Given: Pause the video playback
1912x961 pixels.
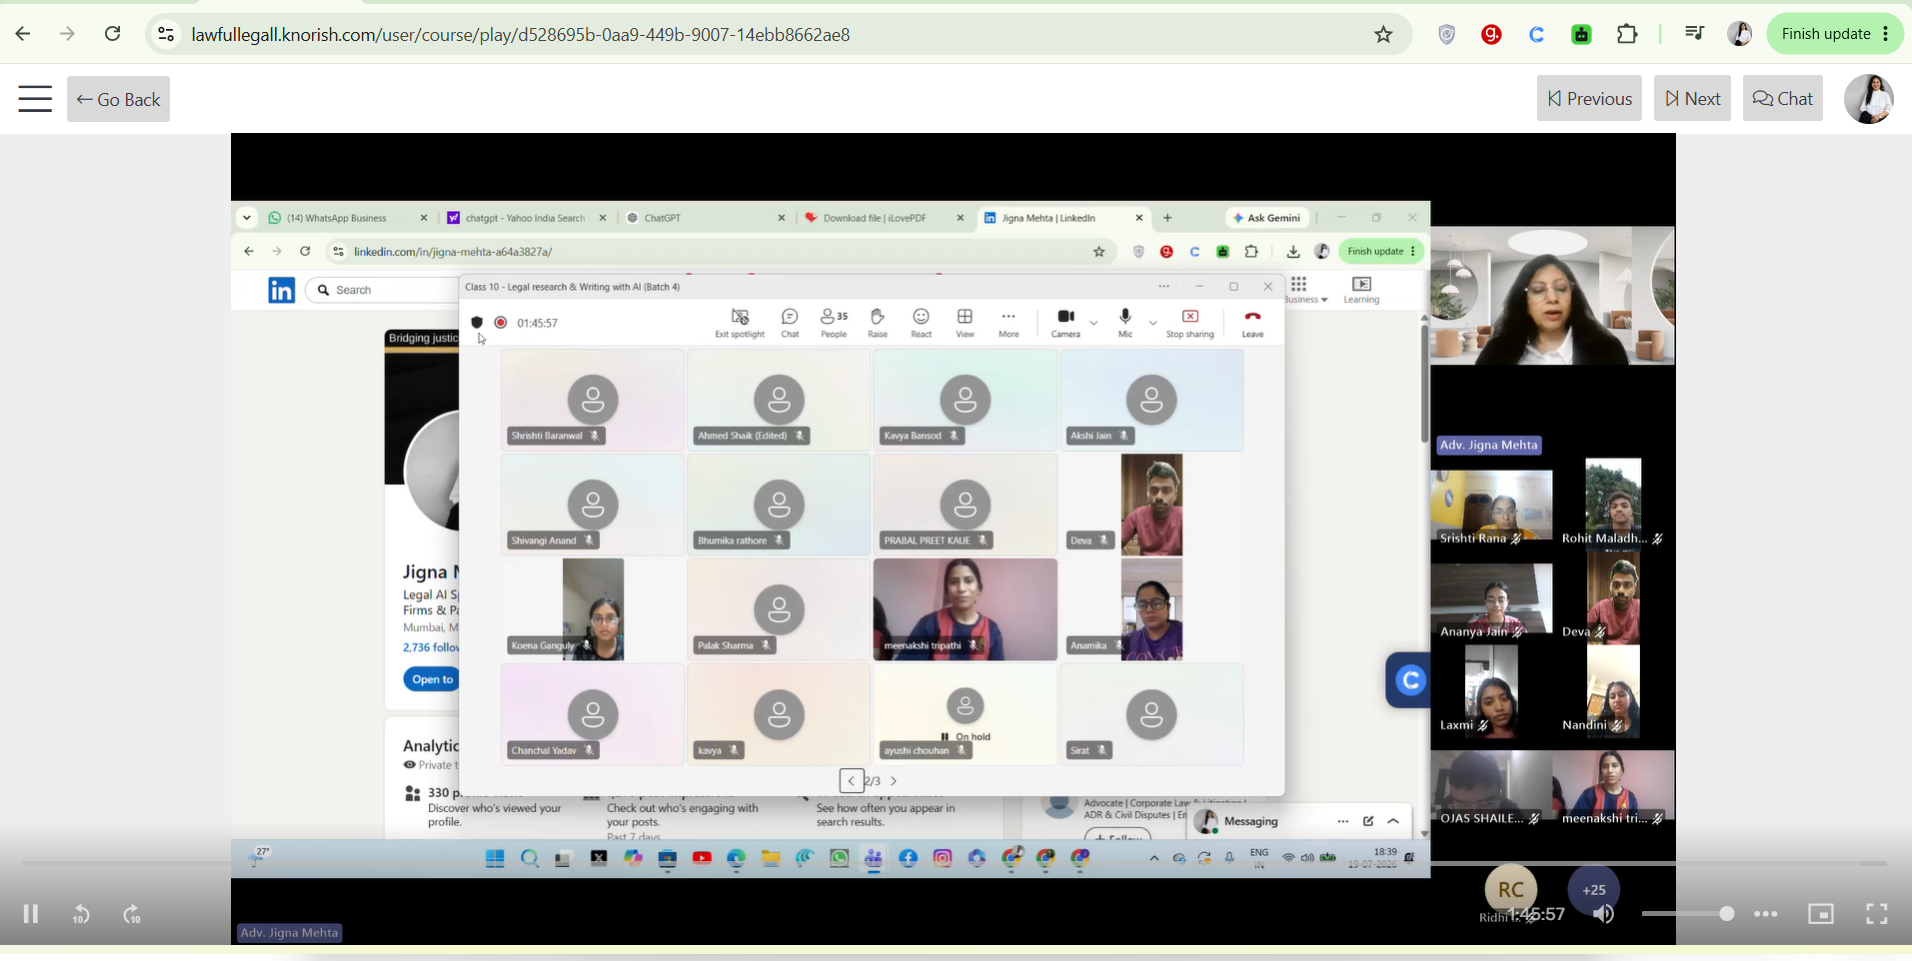Looking at the screenshot, I should (31, 914).
